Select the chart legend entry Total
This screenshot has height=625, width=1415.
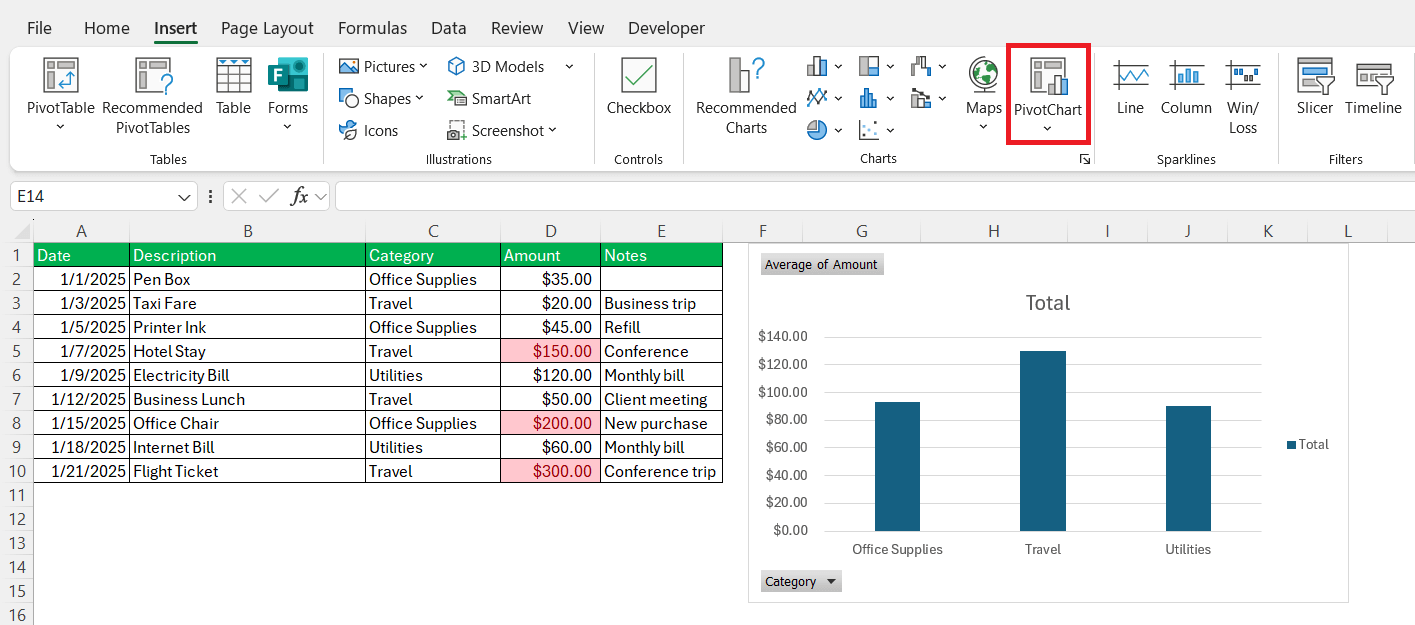pos(1308,444)
